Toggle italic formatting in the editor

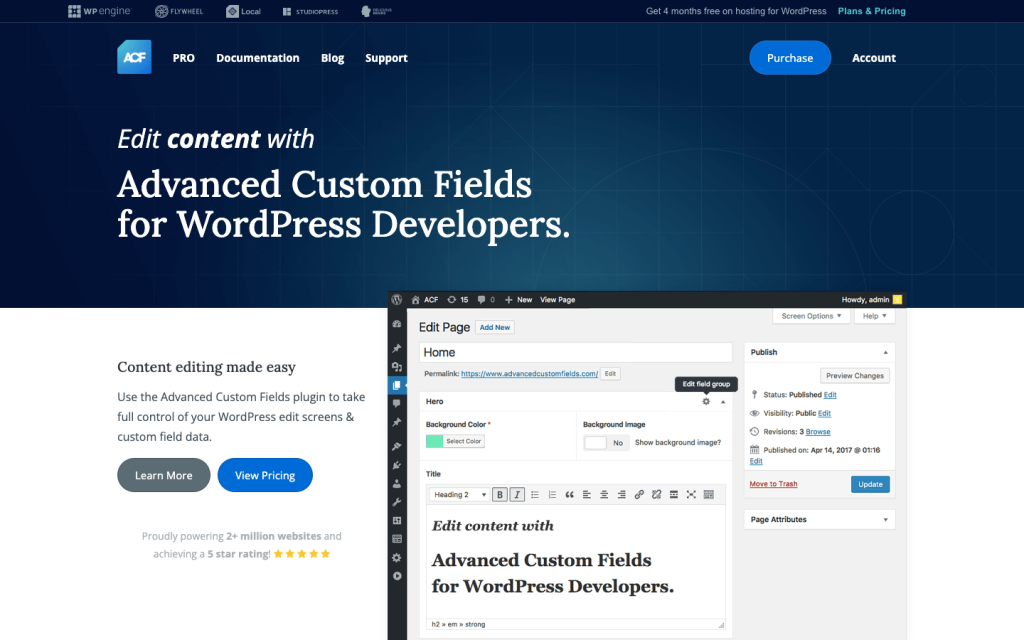[x=517, y=494]
